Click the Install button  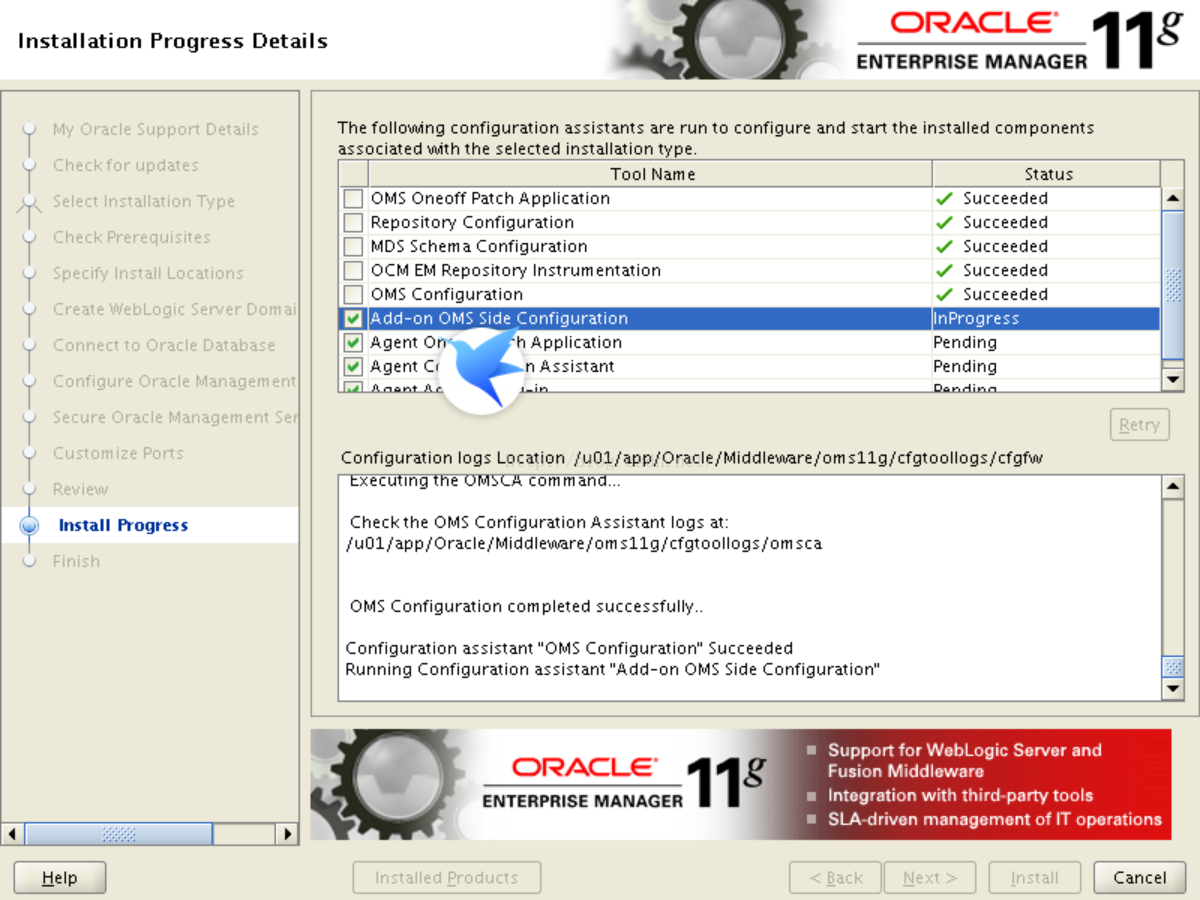[1034, 878]
